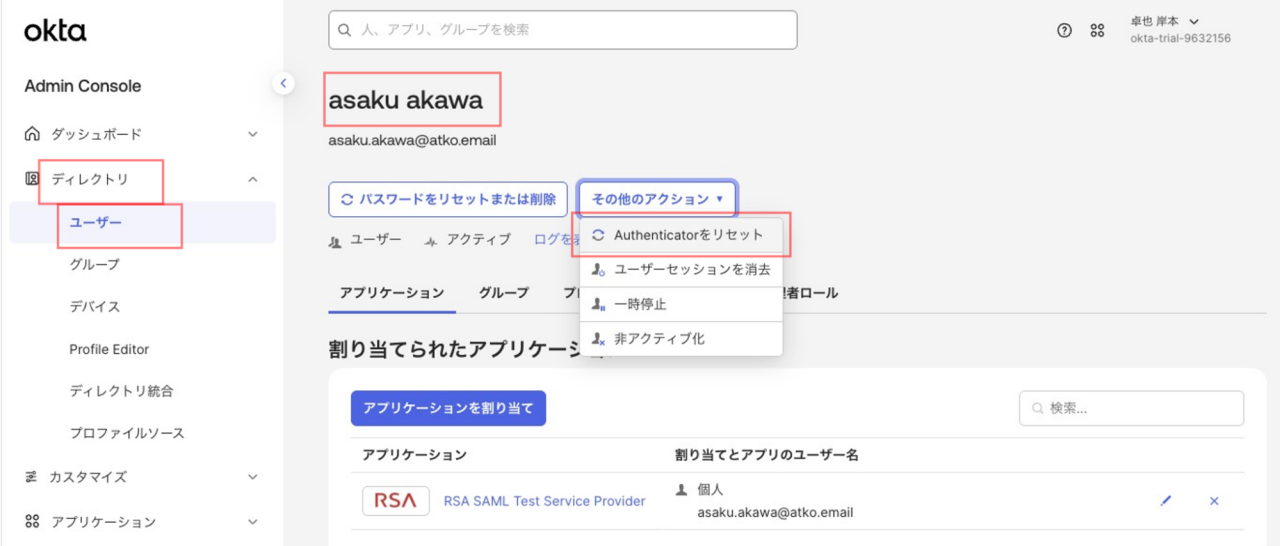Open the apps grid icon in header
Viewport: 1280px width, 546px height.
pyautogui.click(x=1097, y=30)
